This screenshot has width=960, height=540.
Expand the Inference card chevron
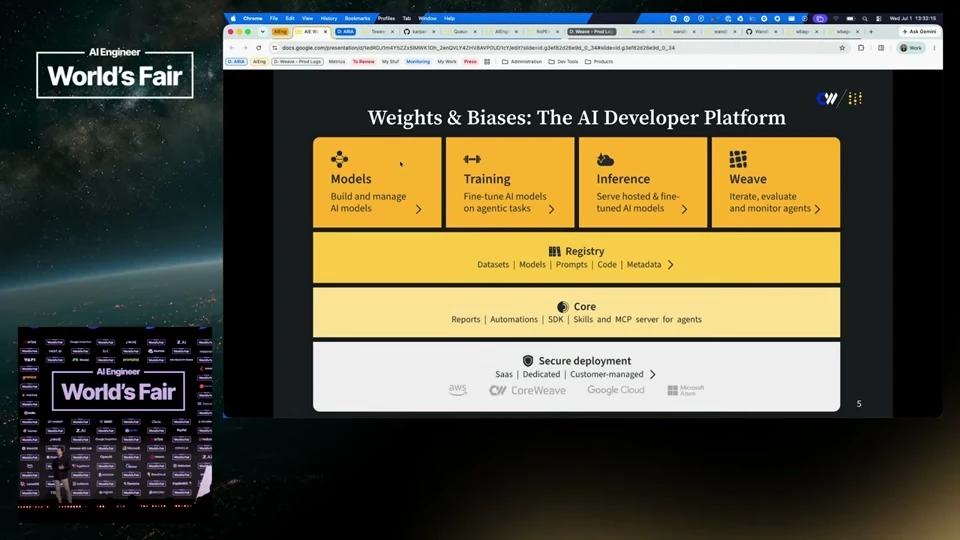684,209
